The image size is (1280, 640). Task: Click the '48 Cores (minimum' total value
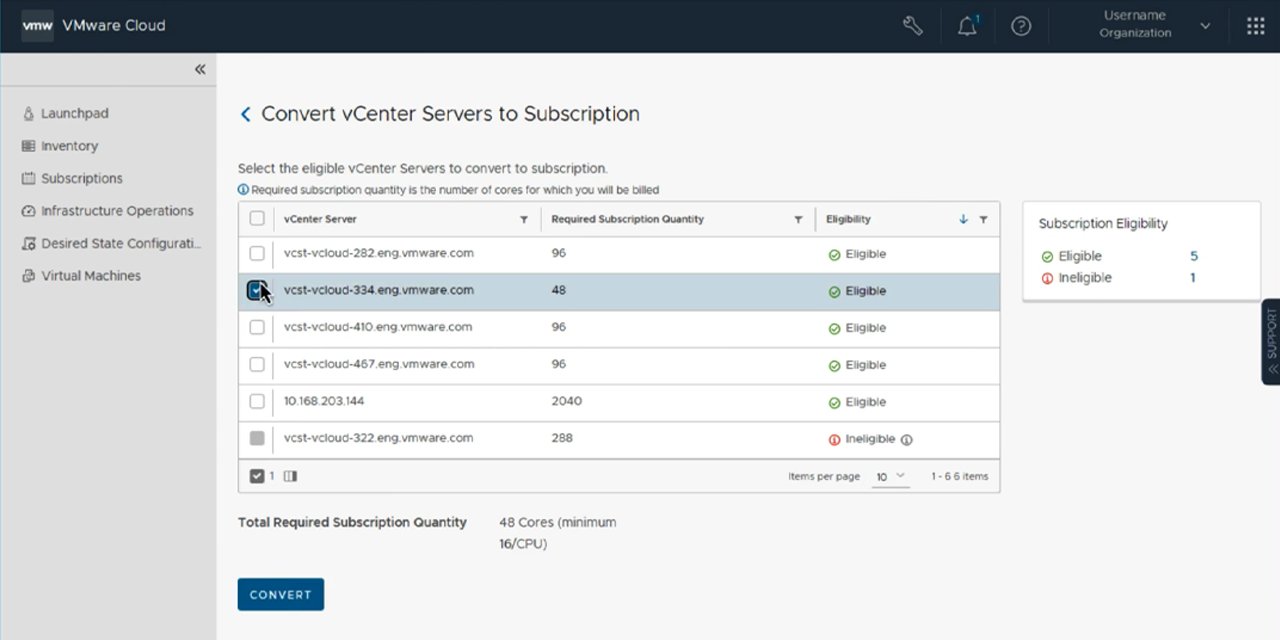point(558,522)
